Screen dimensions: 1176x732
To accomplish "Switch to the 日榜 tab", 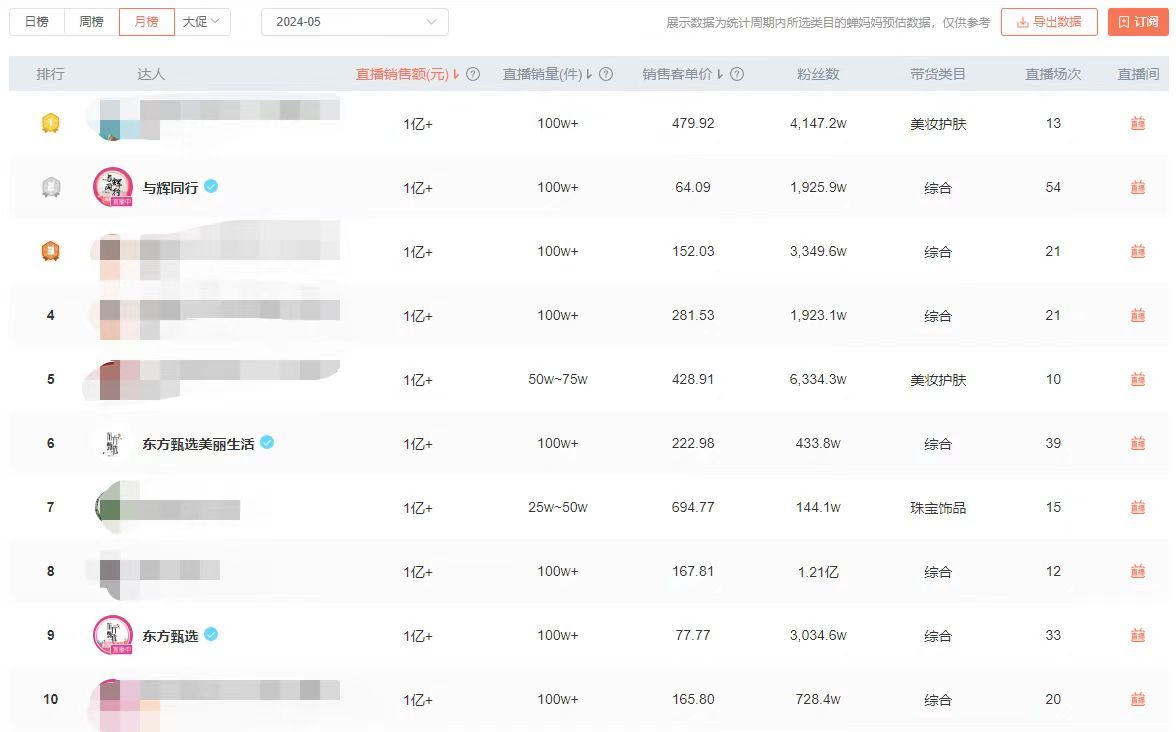I will [36, 22].
